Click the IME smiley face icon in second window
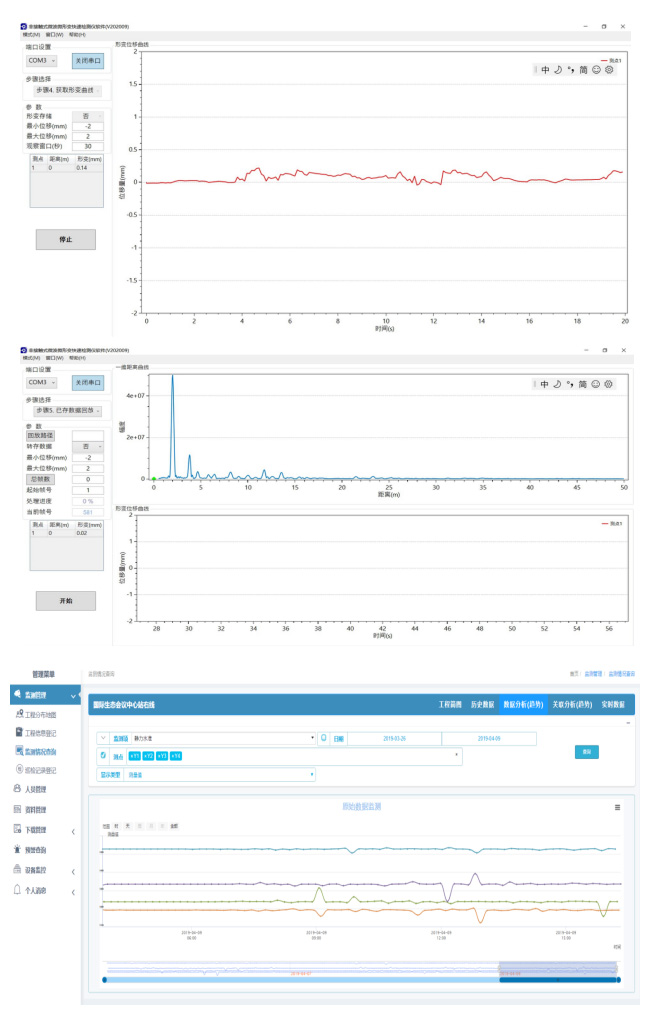The image size is (651, 1022). (x=596, y=384)
